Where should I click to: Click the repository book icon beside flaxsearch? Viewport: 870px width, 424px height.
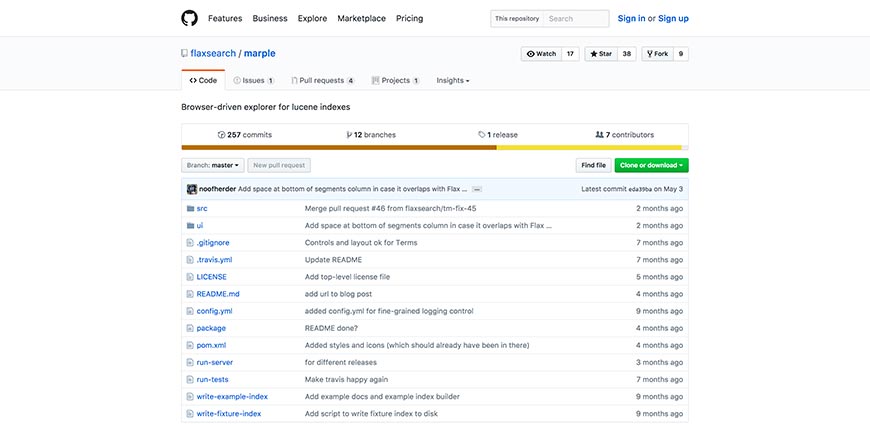click(x=184, y=53)
